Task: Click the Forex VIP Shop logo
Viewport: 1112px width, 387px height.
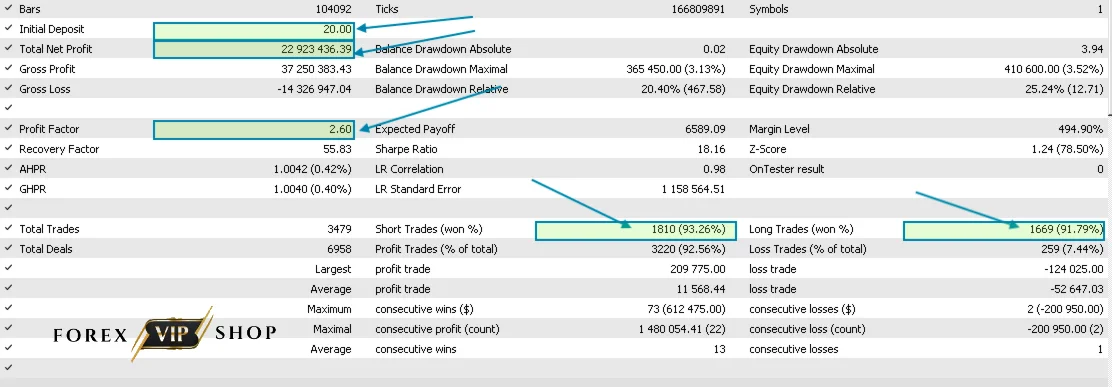Action: 165,333
